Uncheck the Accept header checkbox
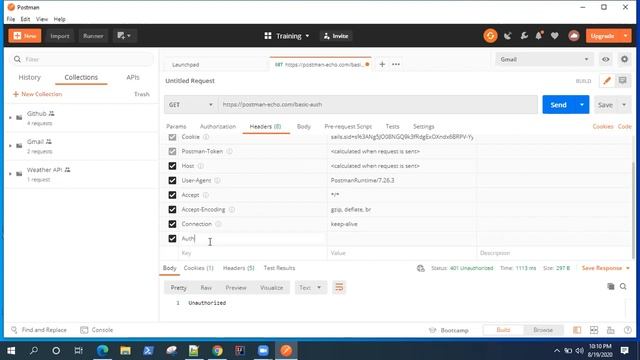 [172, 195]
